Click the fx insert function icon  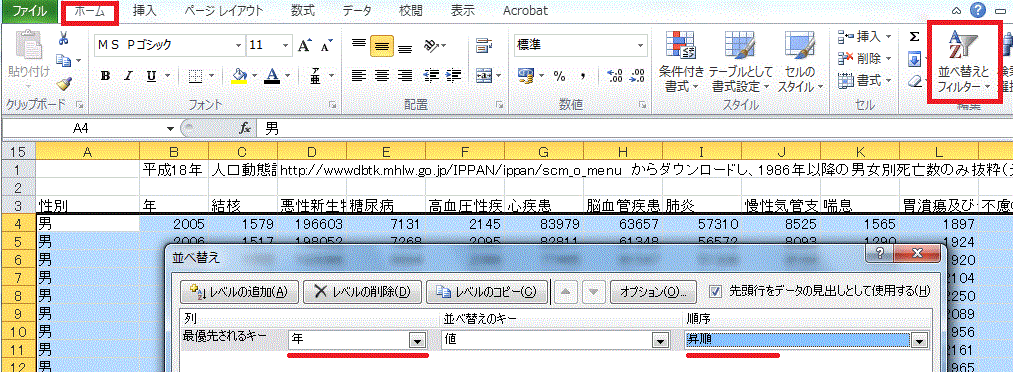[245, 129]
